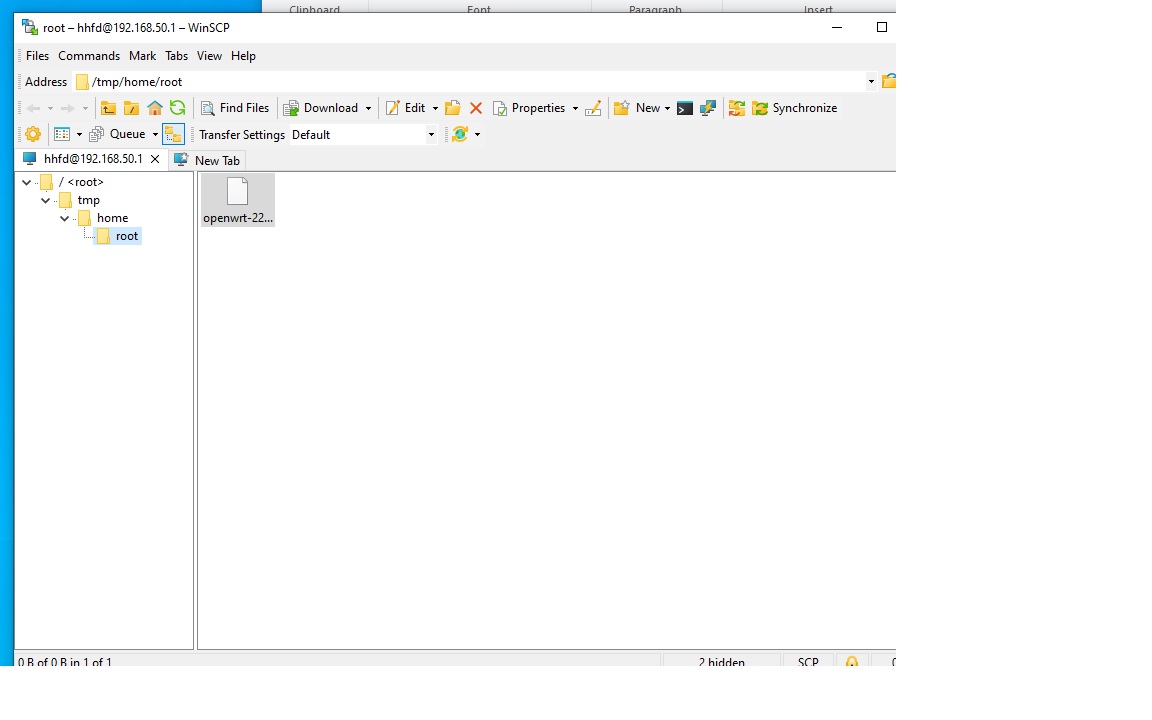Go up to parent directory
This screenshot has width=1152, height=720.
[x=108, y=107]
